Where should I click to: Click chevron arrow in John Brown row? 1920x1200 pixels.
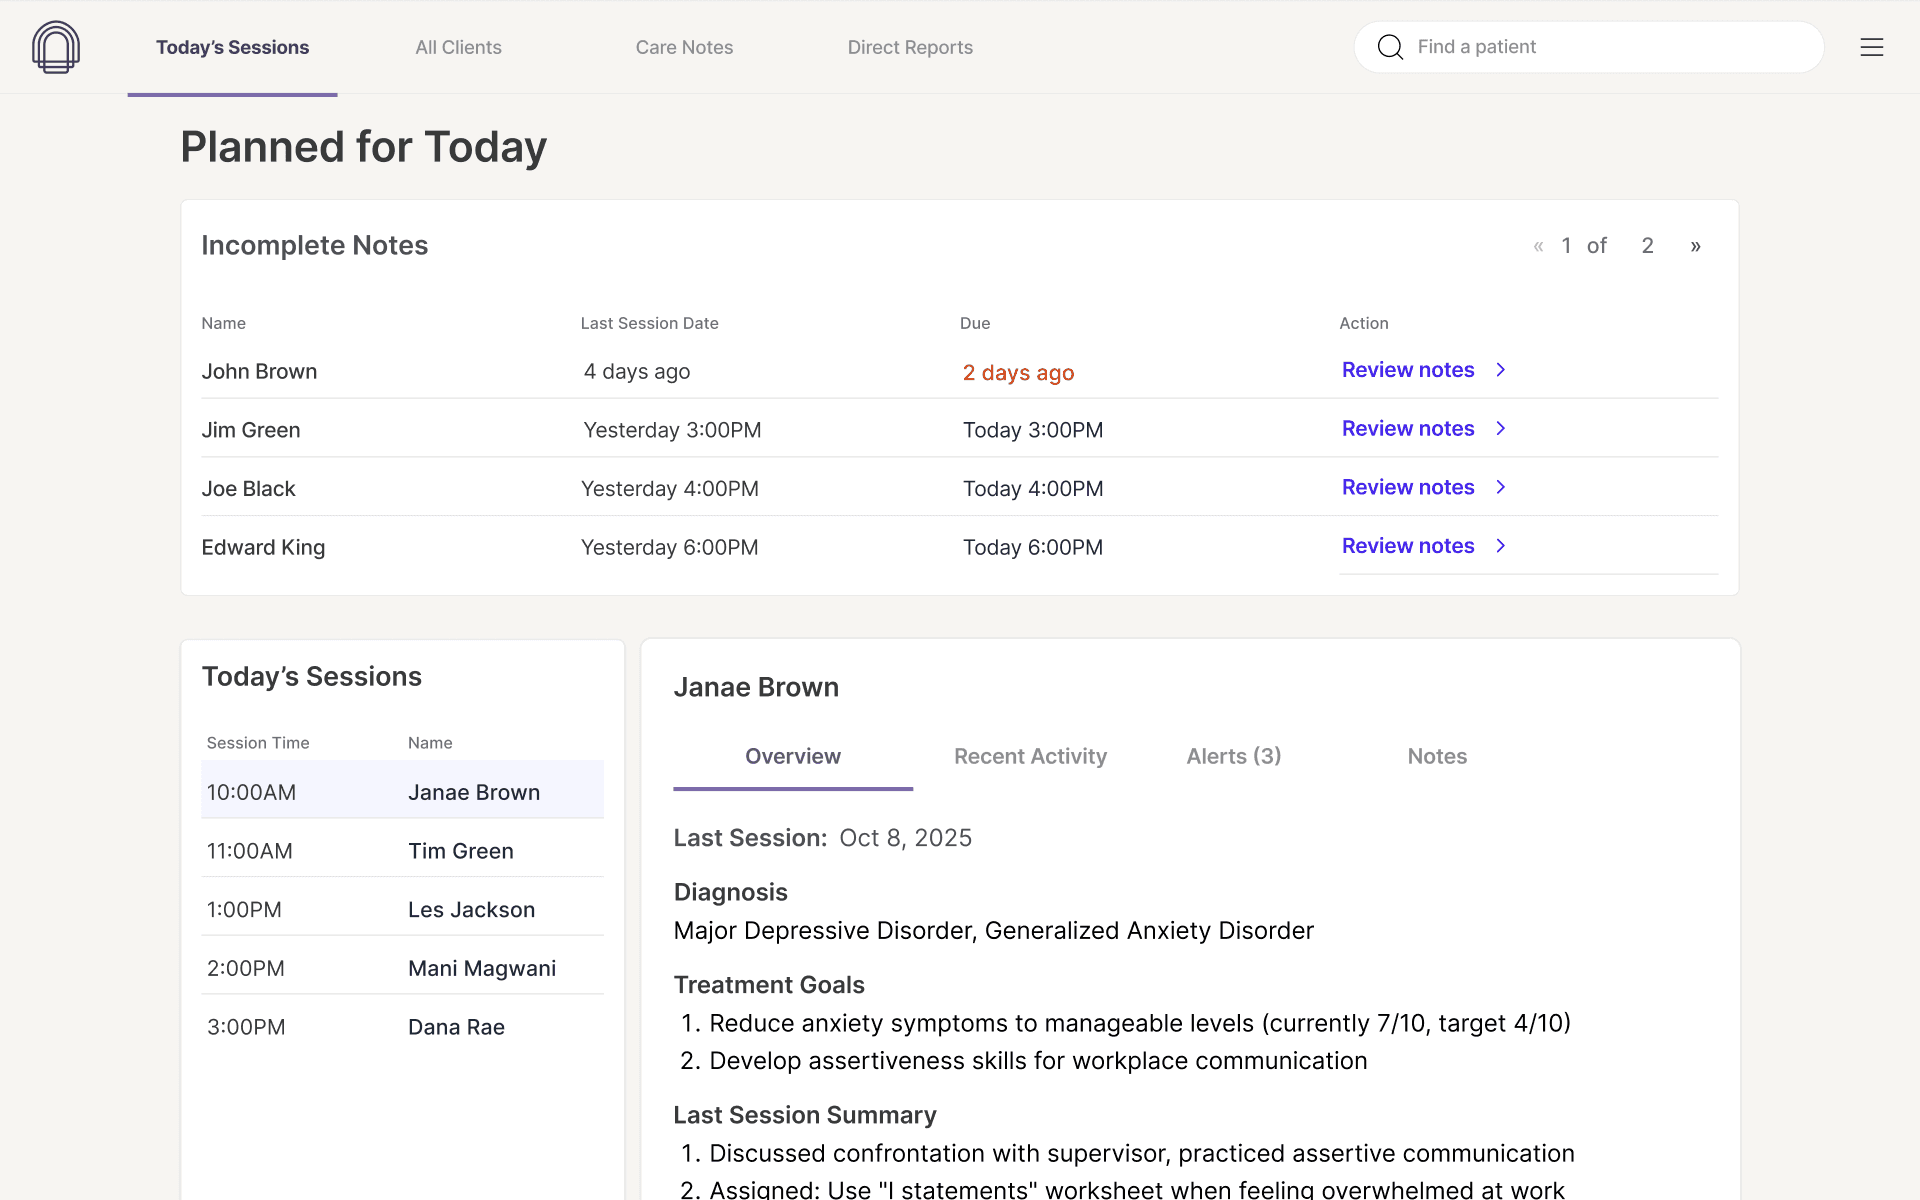[x=1500, y=370]
